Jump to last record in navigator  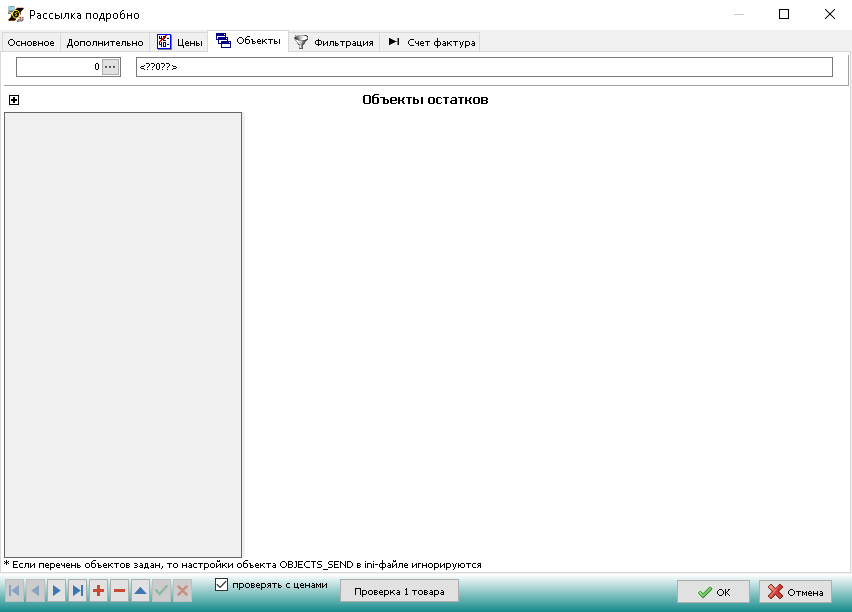[78, 591]
